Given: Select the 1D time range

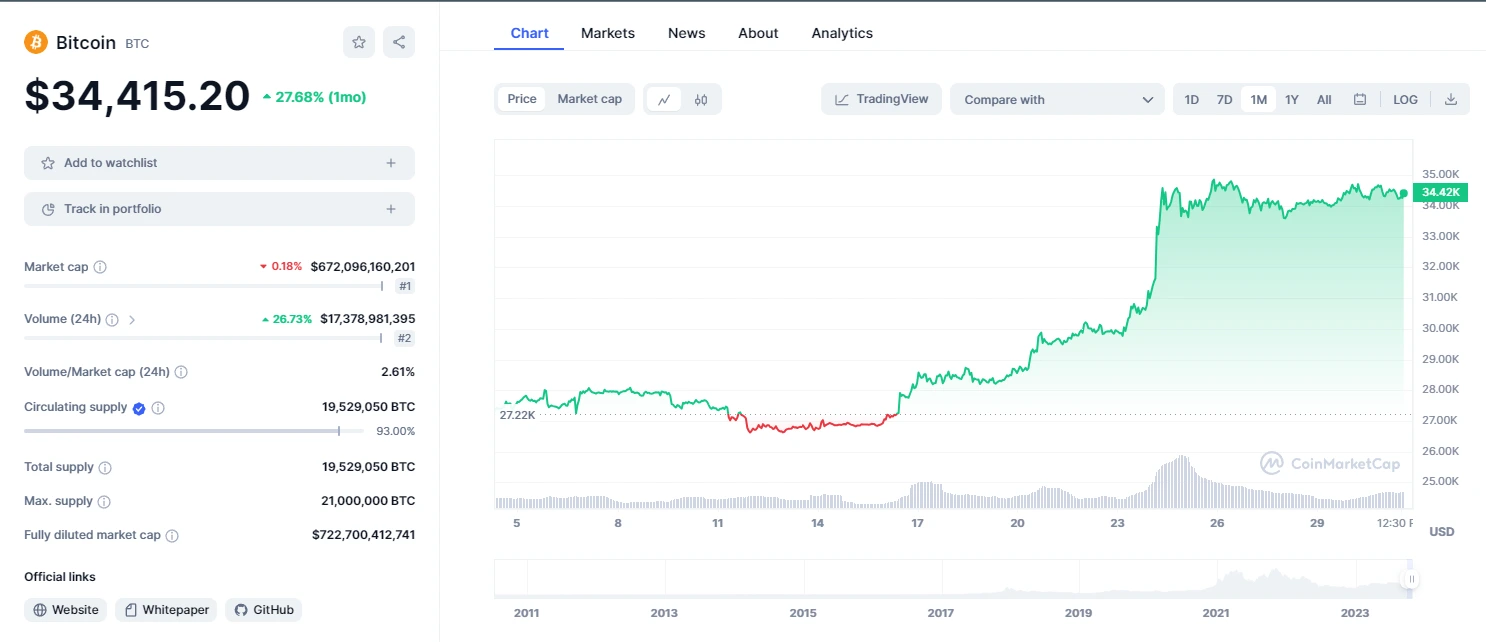Looking at the screenshot, I should 1192,99.
